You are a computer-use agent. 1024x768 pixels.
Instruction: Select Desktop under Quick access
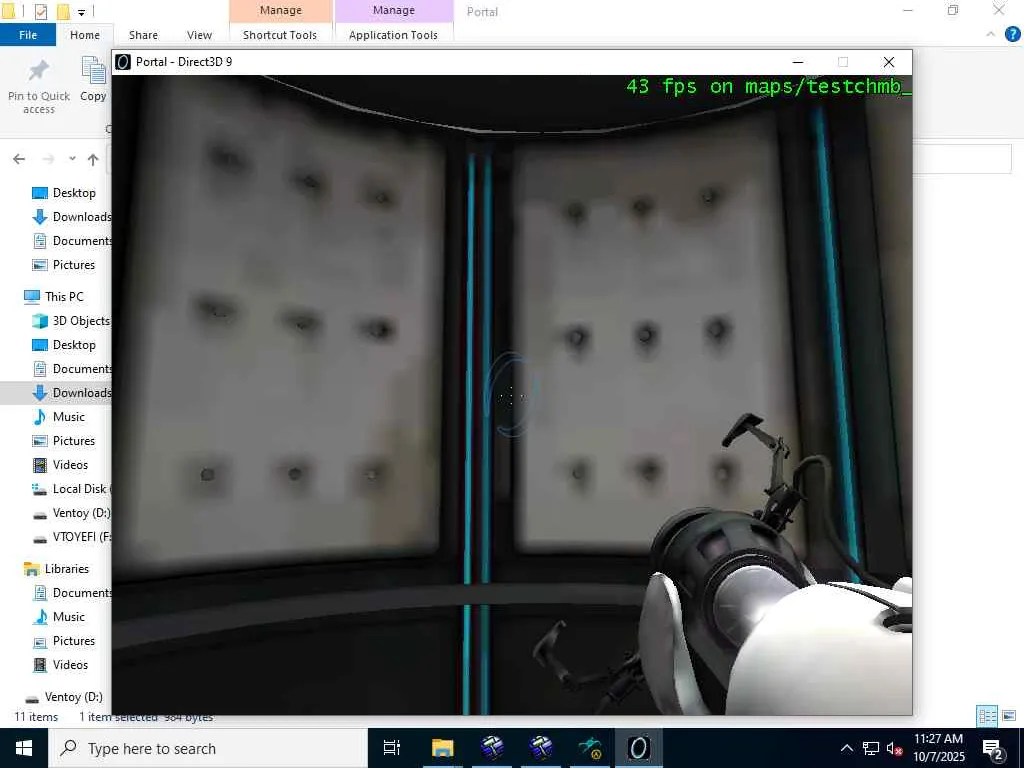tap(74, 193)
